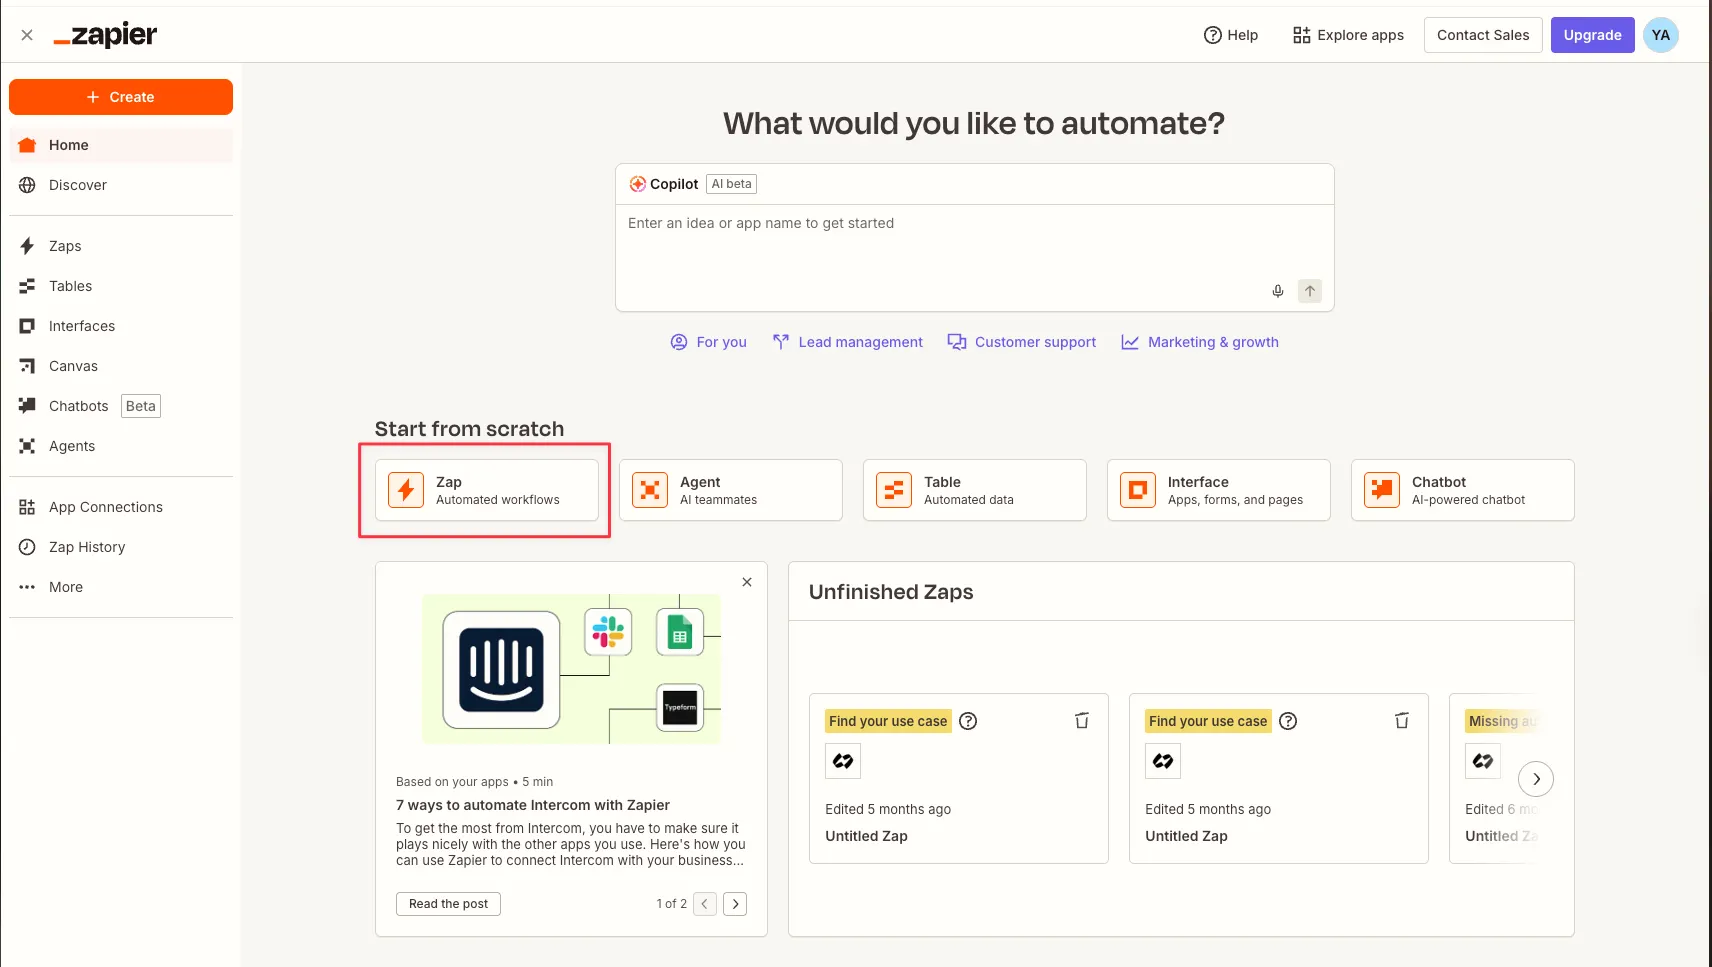Screen dimensions: 1712x967
Task: Click the second Zap card's app icon
Action: (1163, 761)
